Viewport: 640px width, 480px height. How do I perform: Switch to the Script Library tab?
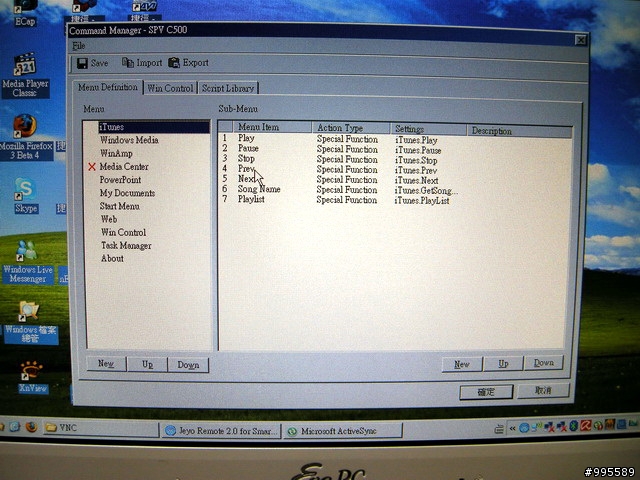tap(228, 88)
